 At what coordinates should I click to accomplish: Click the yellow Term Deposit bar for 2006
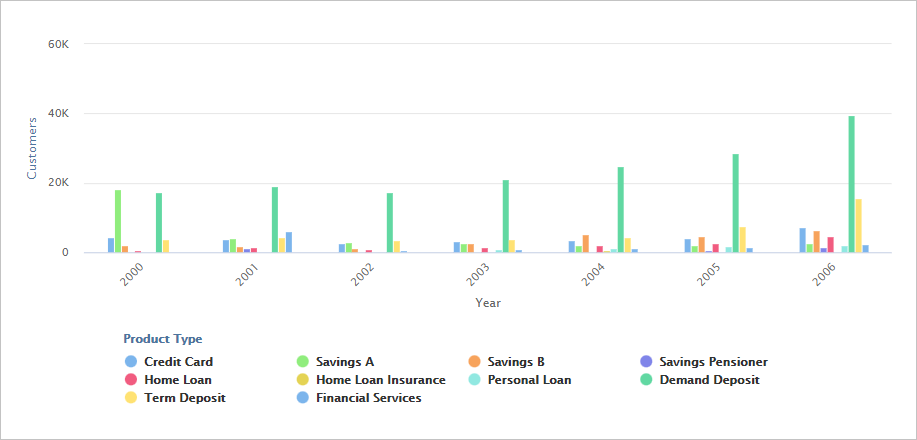point(859,226)
